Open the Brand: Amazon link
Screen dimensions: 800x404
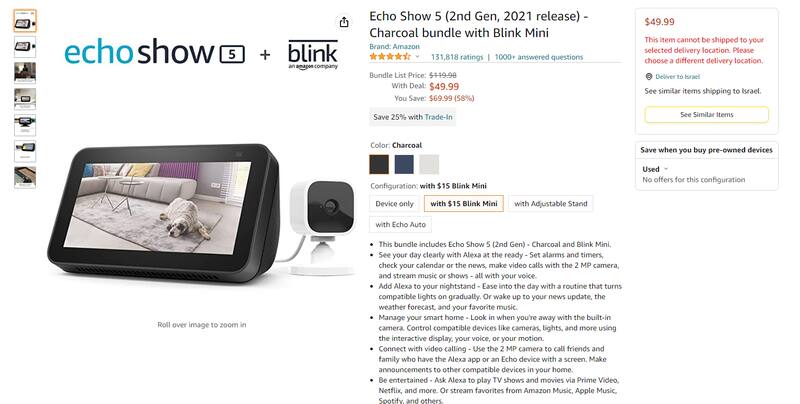394,46
